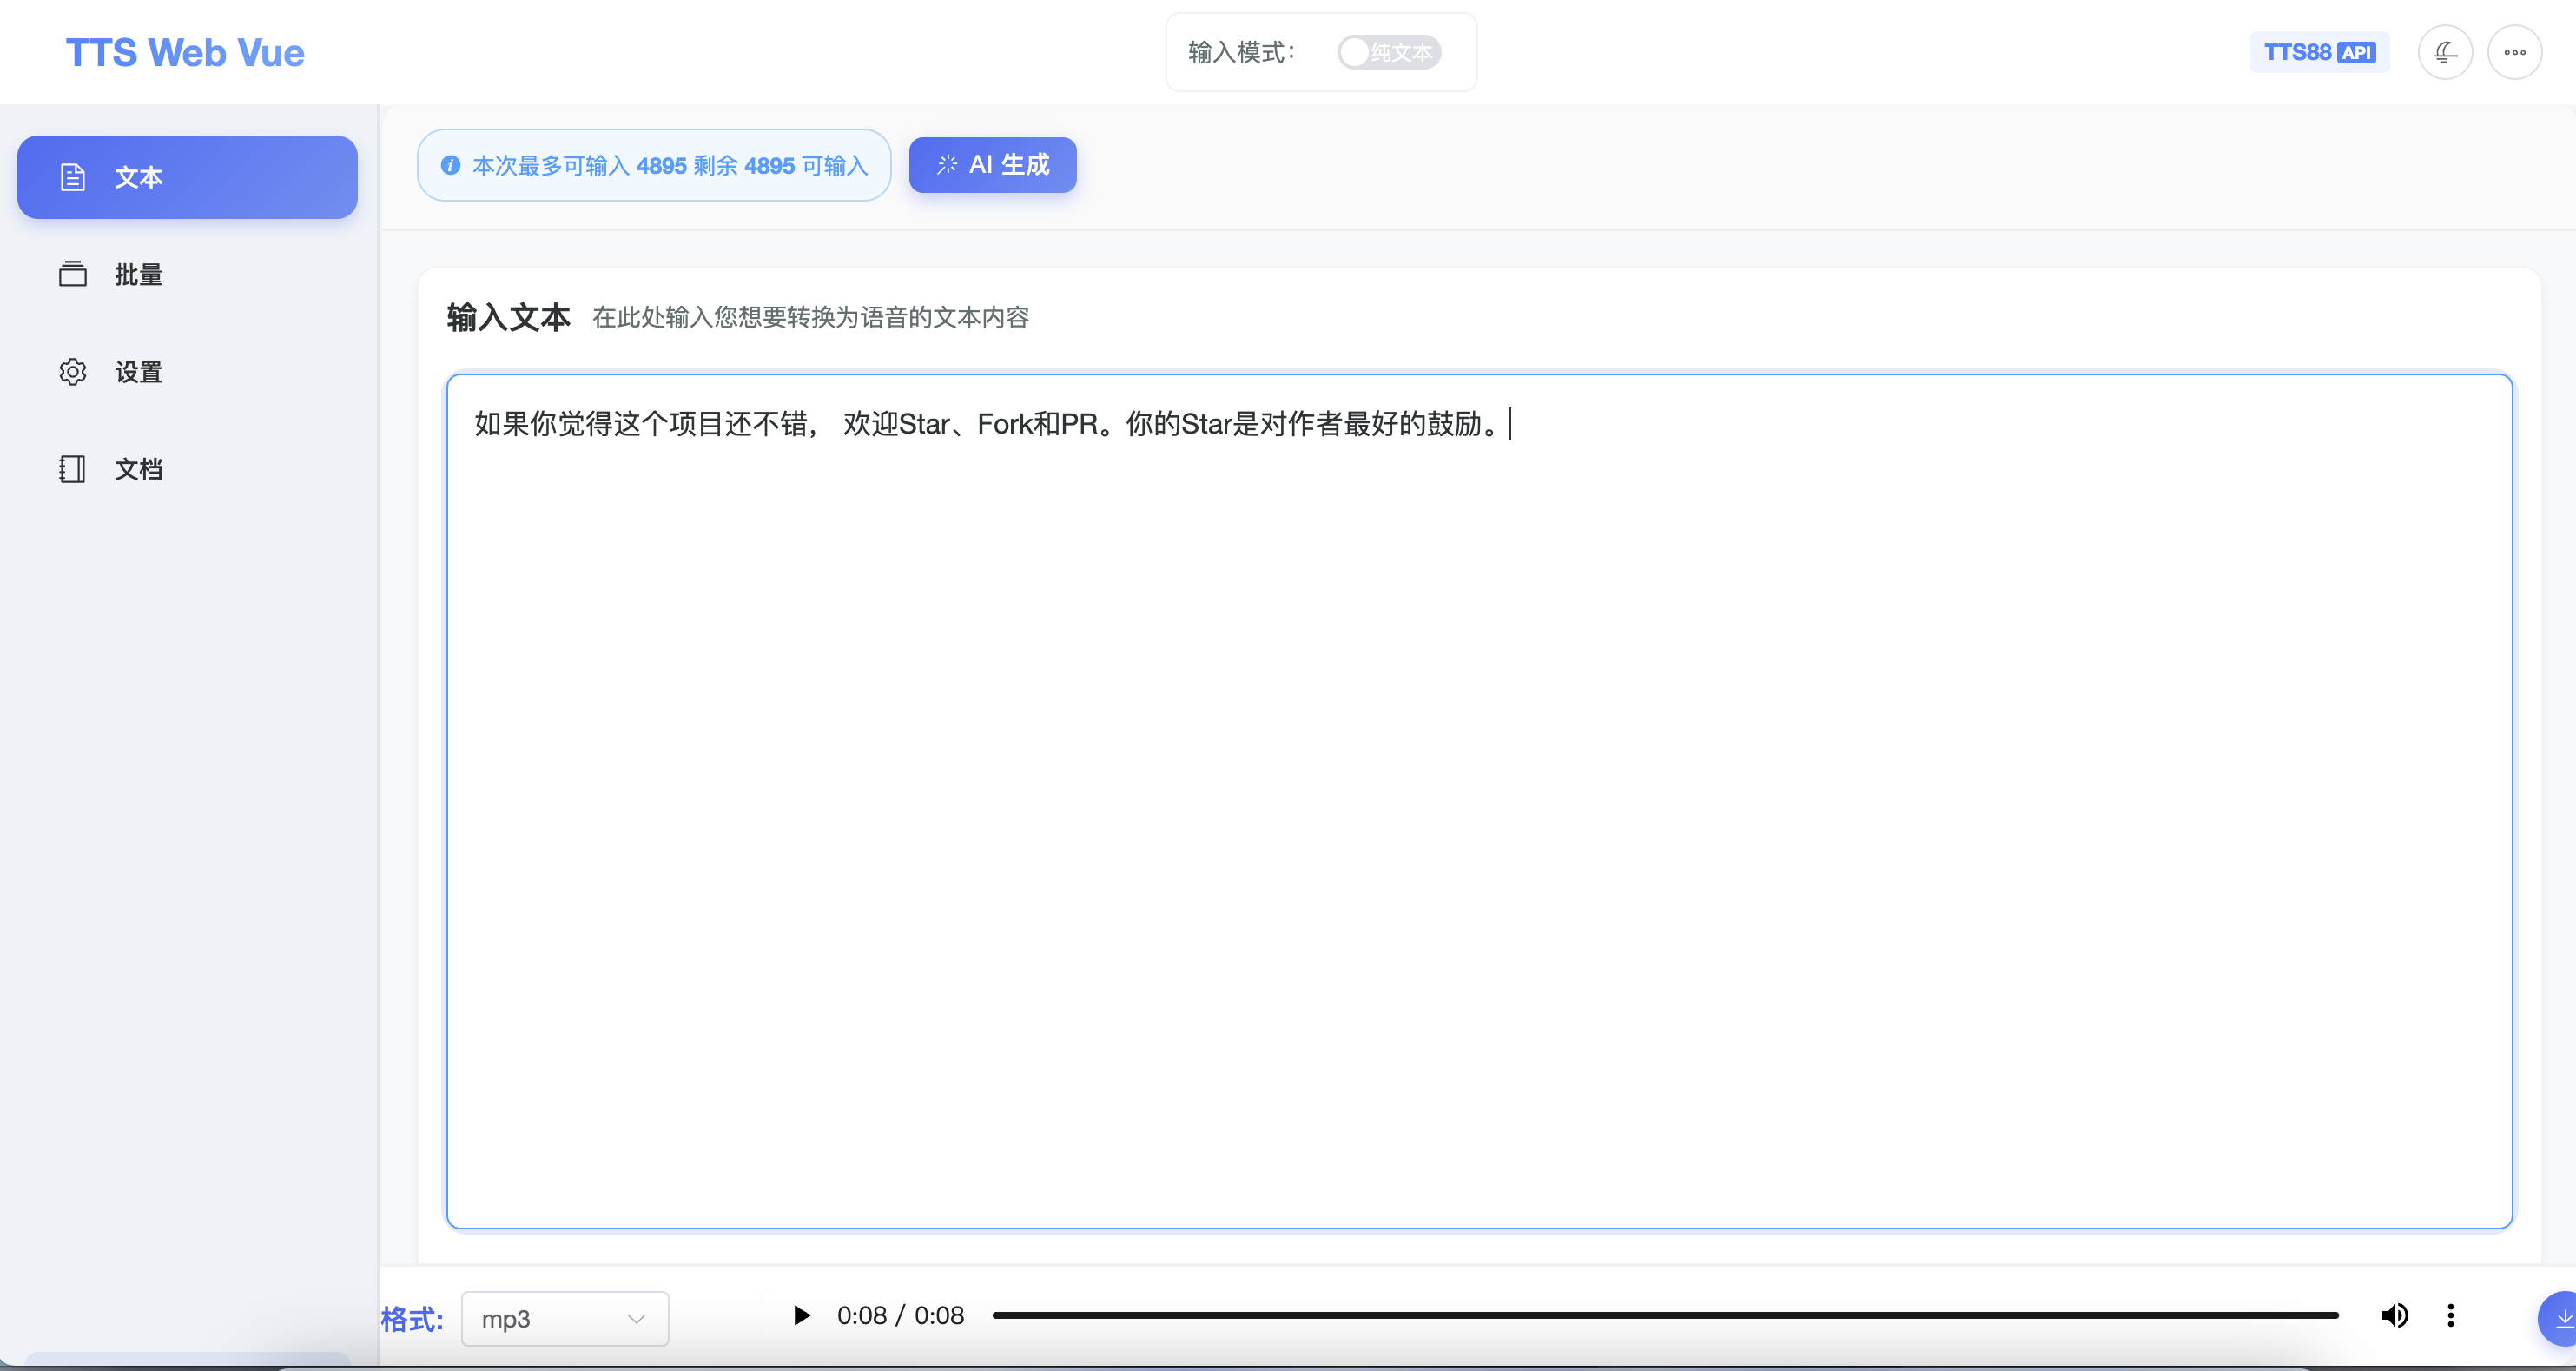Open audio player vertical dots menu
The image size is (2576, 1371).
tap(2450, 1315)
